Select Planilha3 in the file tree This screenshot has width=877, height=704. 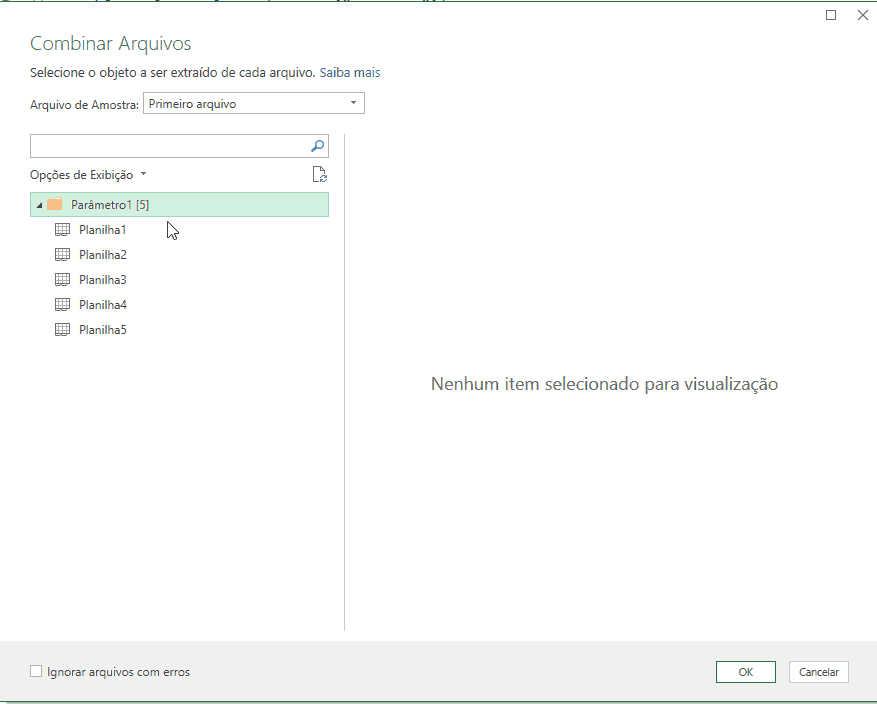coord(102,279)
